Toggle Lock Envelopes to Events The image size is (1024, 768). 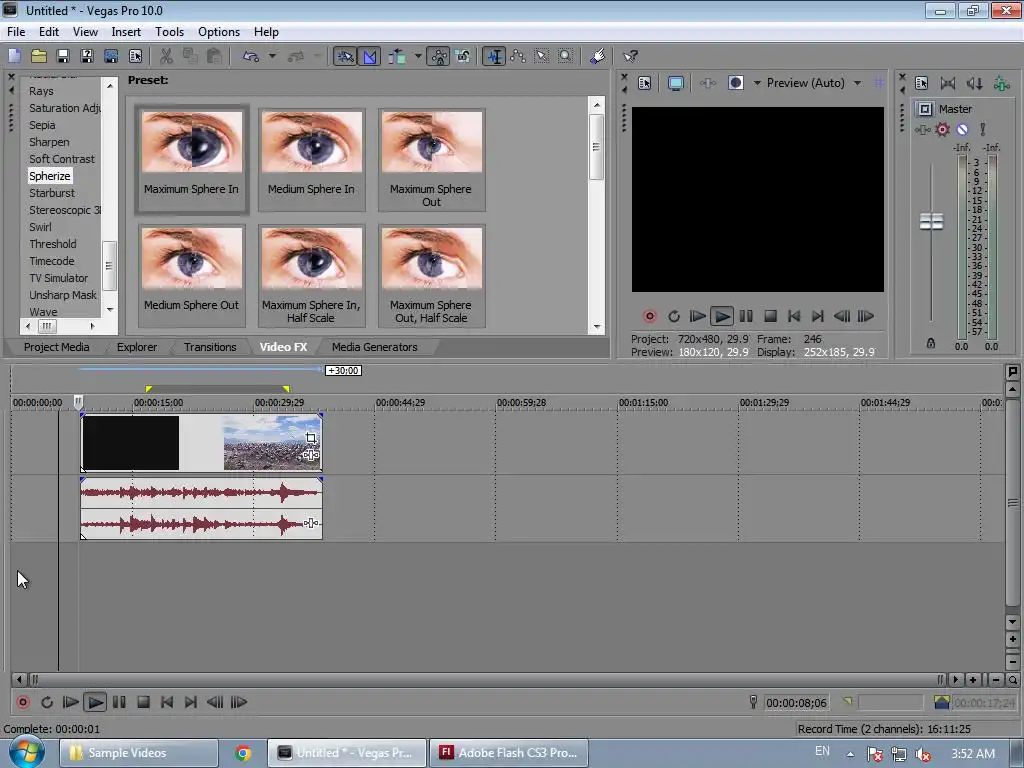(438, 57)
